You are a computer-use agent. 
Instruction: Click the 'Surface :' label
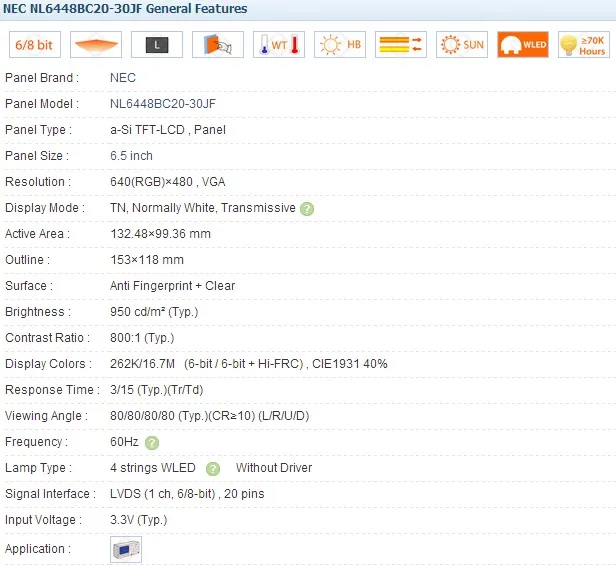[x=29, y=286]
